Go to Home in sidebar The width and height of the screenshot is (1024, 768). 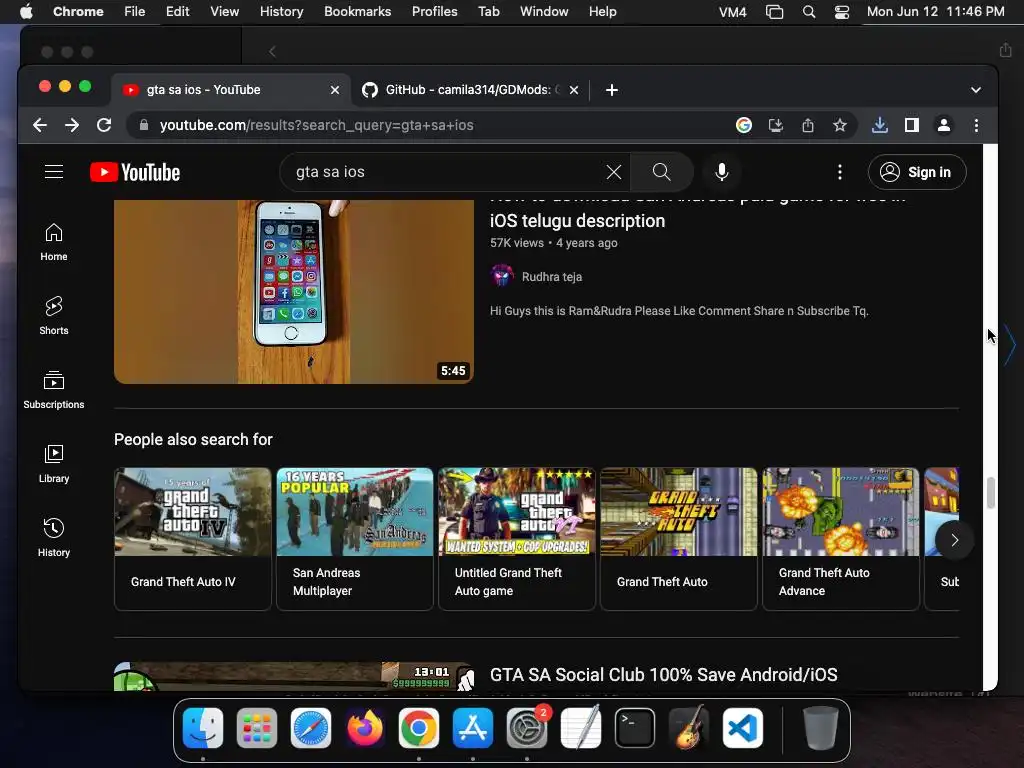coord(54,242)
